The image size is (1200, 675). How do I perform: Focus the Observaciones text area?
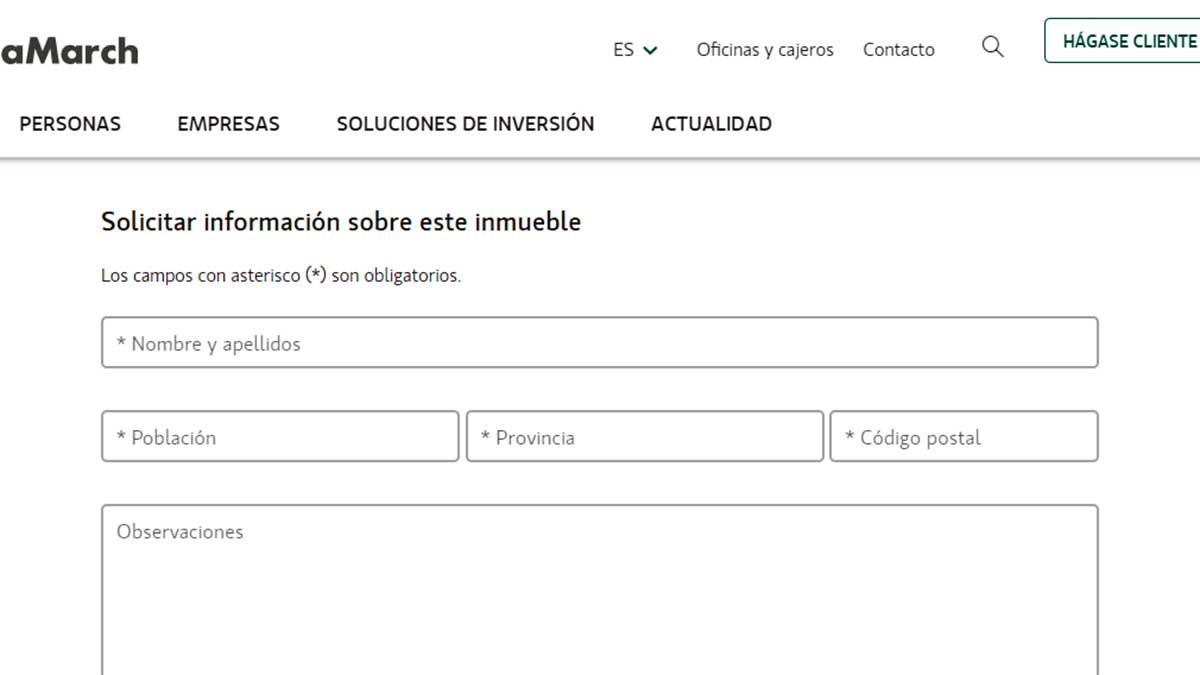click(x=600, y=580)
